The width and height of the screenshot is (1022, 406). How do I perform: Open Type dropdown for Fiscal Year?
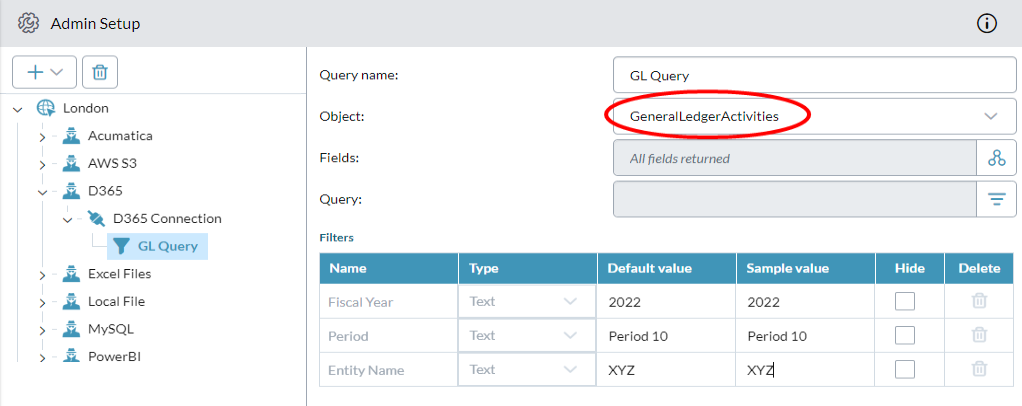pyautogui.click(x=527, y=302)
